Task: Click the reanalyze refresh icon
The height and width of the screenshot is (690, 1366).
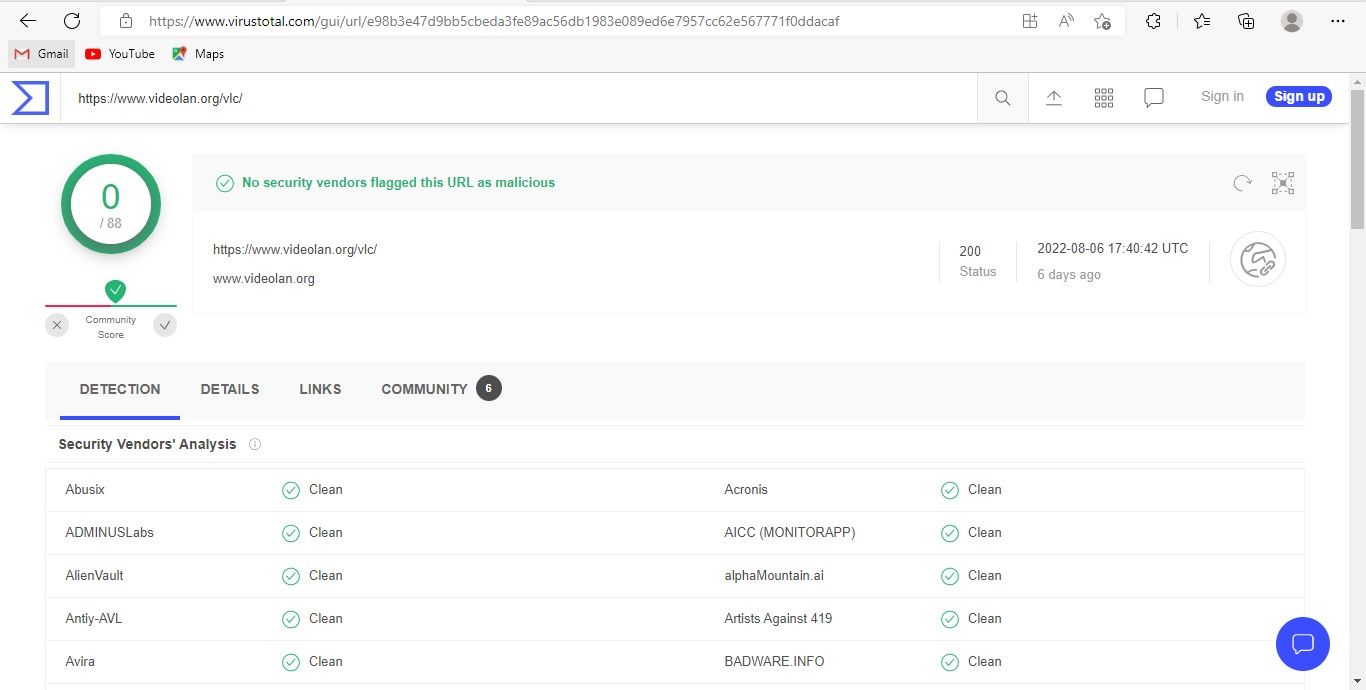Action: tap(1242, 183)
